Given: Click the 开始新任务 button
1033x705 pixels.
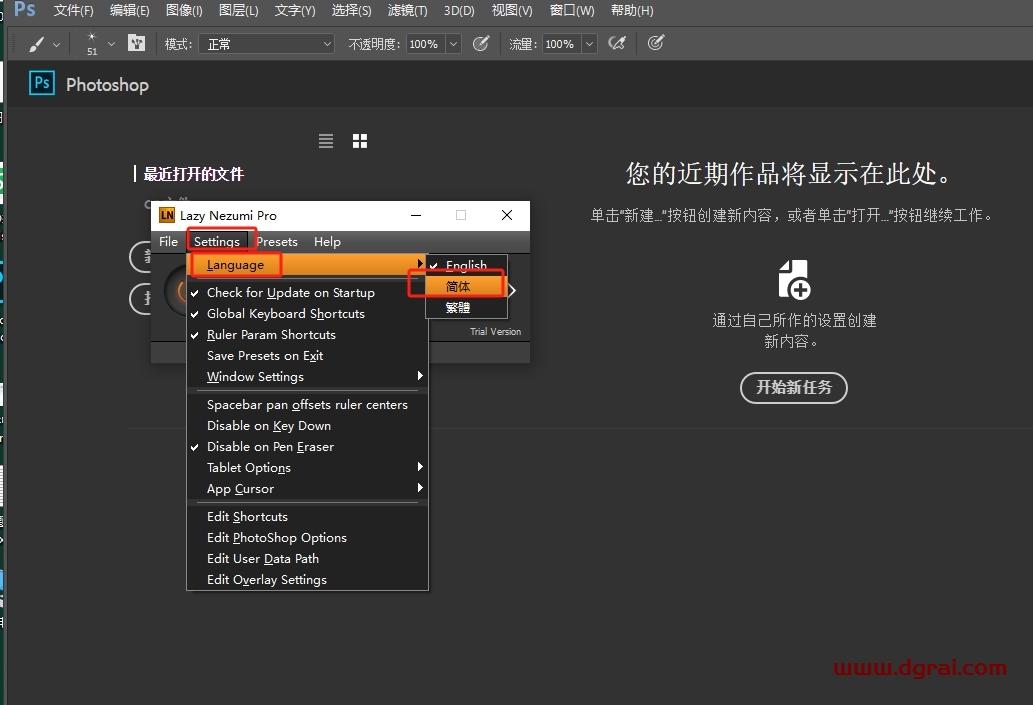Looking at the screenshot, I should [x=794, y=387].
